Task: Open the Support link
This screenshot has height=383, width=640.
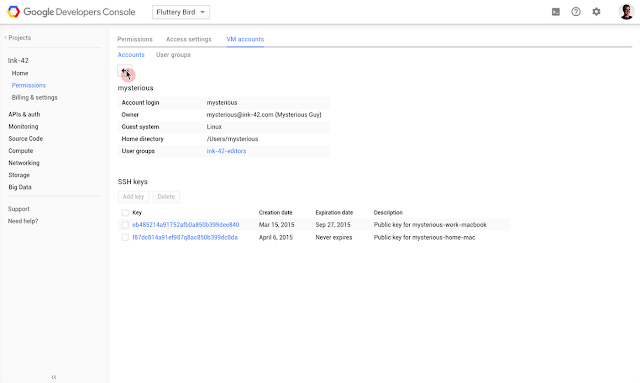Action: click(19, 209)
